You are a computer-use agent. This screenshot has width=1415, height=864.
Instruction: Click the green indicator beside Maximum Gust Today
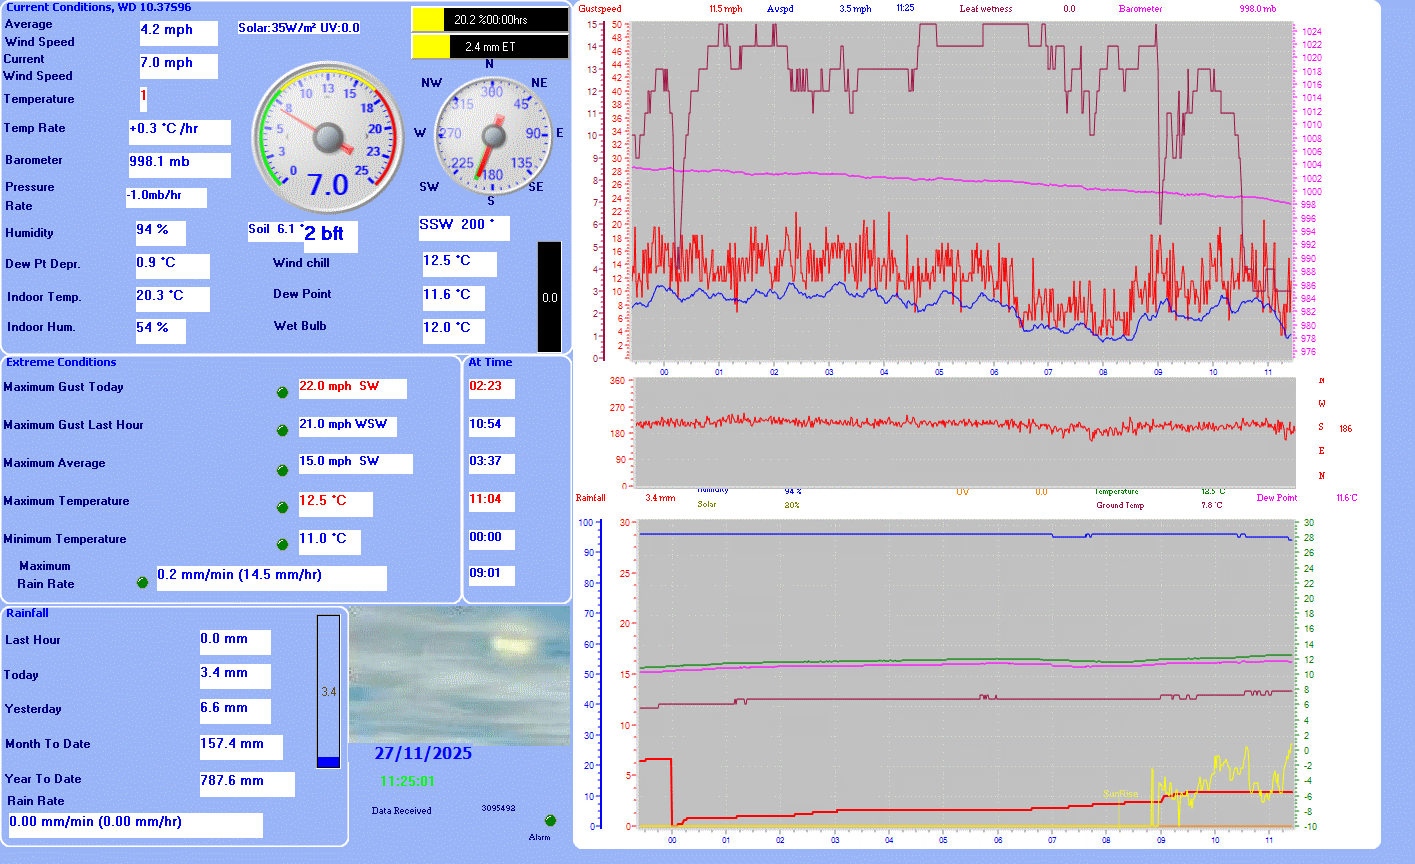tap(282, 392)
